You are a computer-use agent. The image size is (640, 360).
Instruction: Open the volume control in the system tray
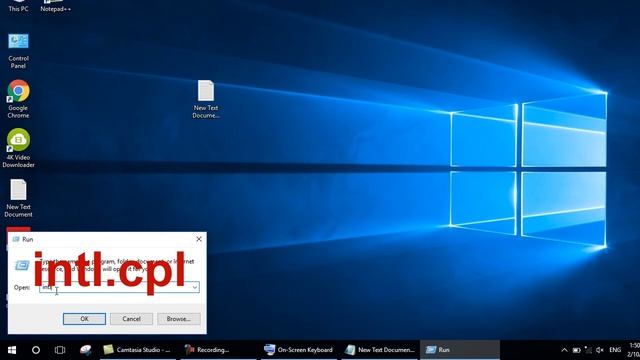tap(600, 350)
